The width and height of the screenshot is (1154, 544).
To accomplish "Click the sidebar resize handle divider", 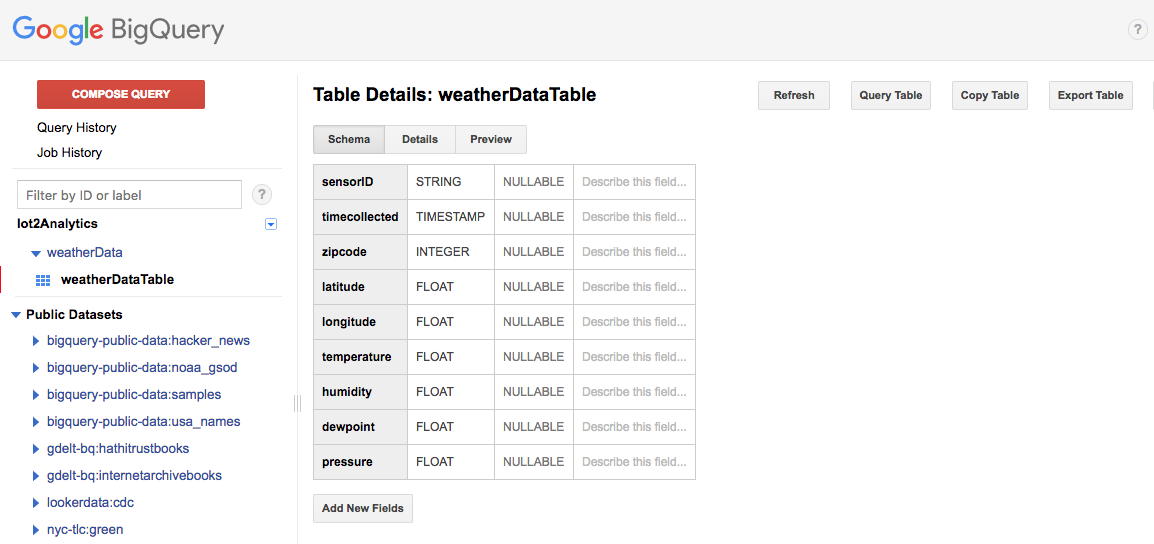I will (x=297, y=403).
